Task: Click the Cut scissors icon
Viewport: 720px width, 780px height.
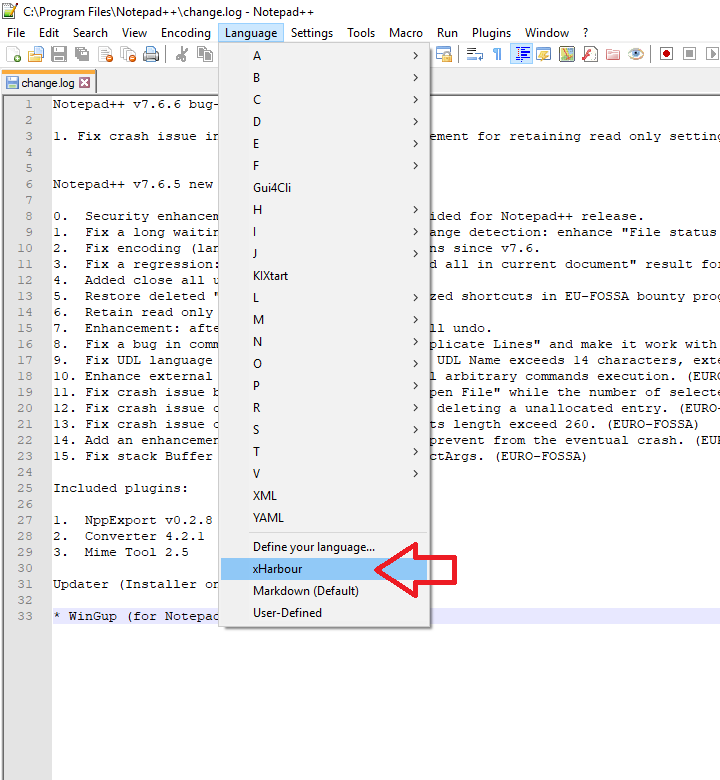Action: 182,54
